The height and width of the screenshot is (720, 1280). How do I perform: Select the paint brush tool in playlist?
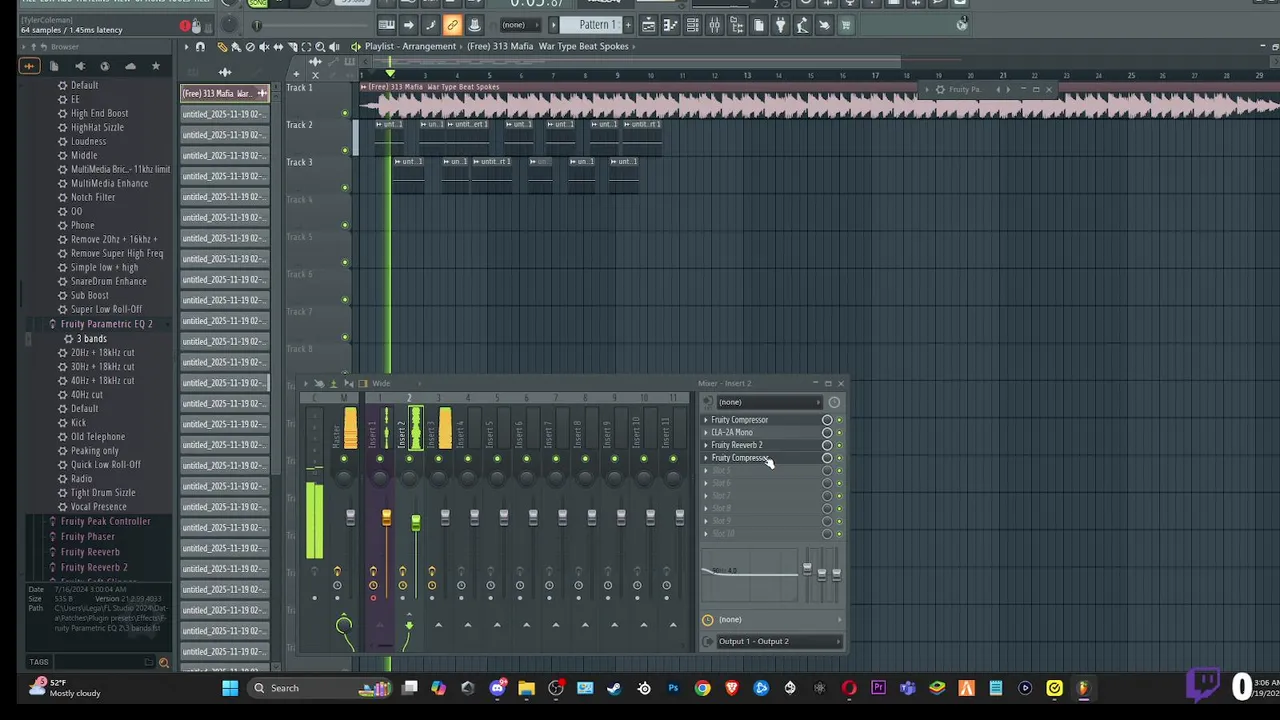point(236,47)
